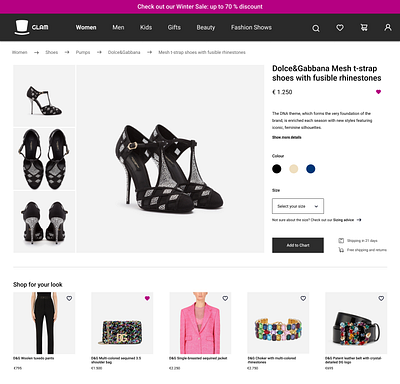Select the blue colour swatch
The height and width of the screenshot is (384, 400).
[x=311, y=169]
